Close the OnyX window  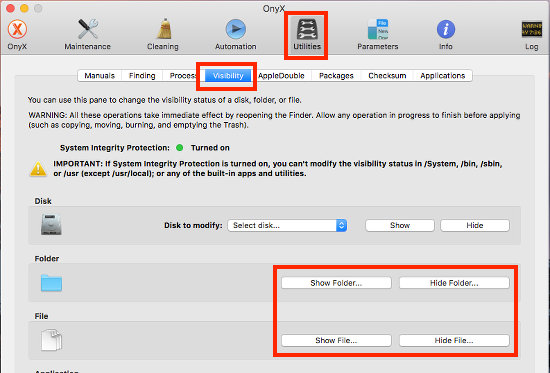point(10,8)
